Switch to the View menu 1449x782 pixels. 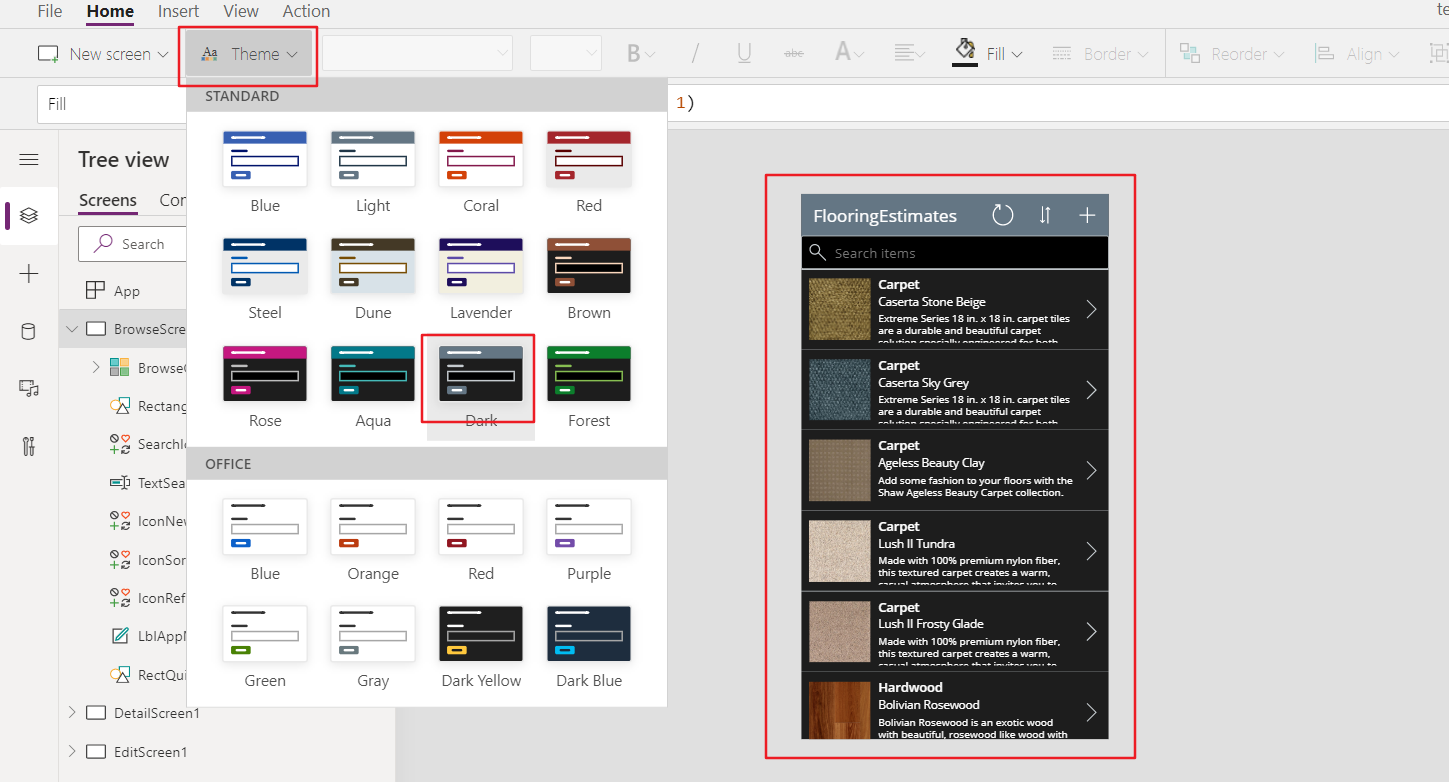[240, 11]
